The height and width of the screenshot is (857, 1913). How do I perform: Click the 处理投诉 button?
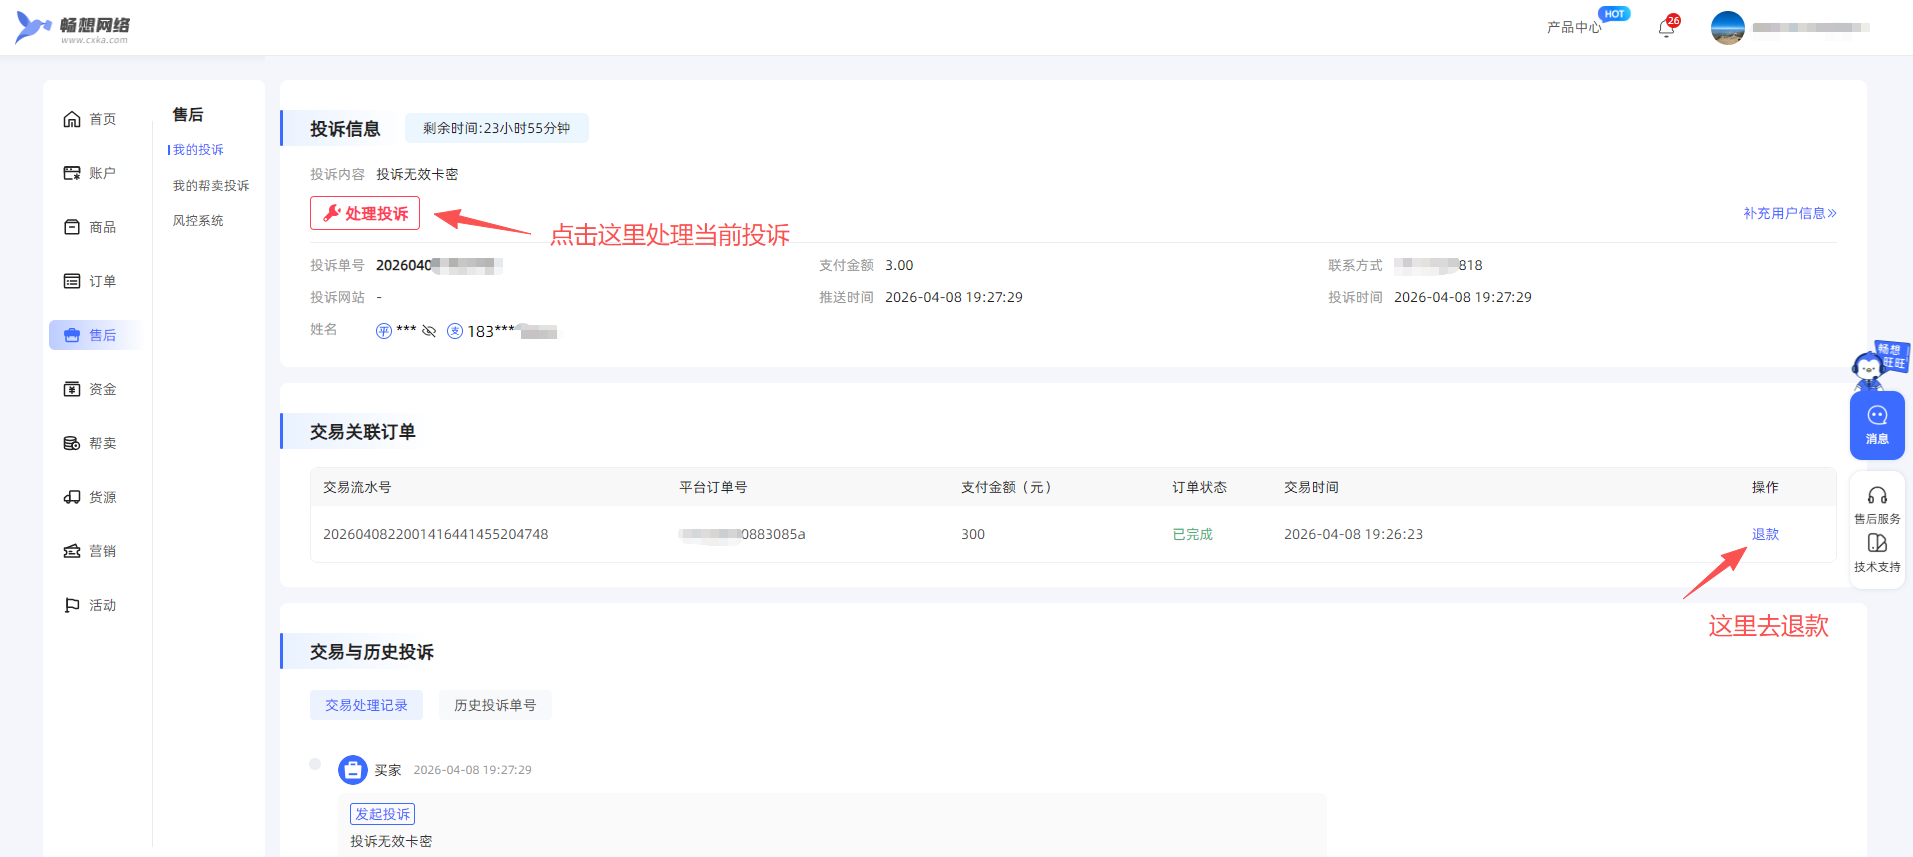[365, 213]
